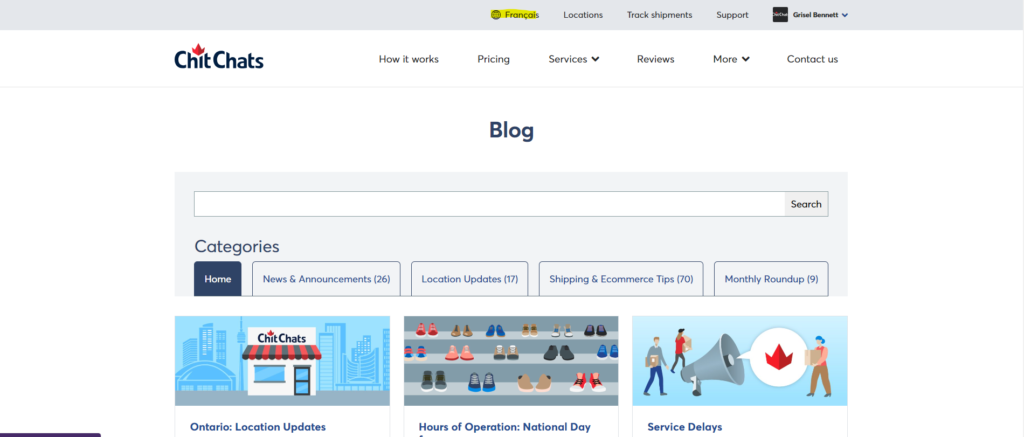Select the Home category tab
The width and height of the screenshot is (1024, 437).
(x=217, y=279)
